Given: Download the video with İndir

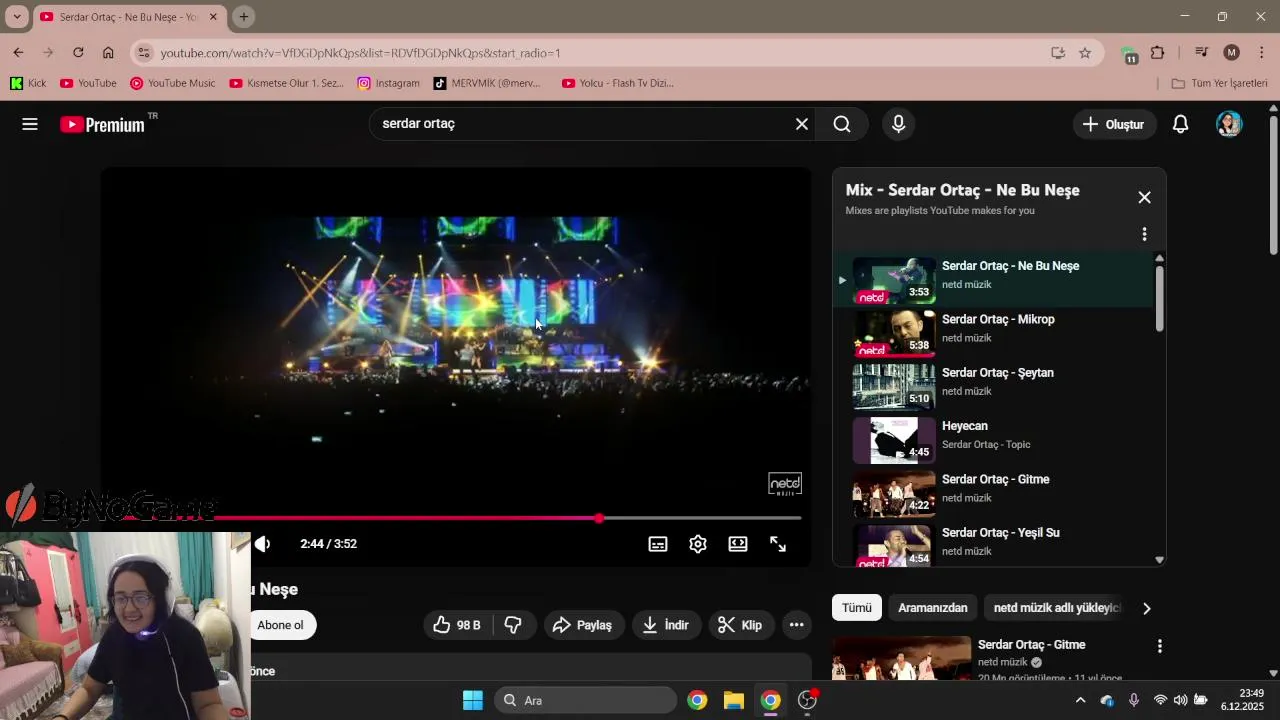Looking at the screenshot, I should coord(666,625).
